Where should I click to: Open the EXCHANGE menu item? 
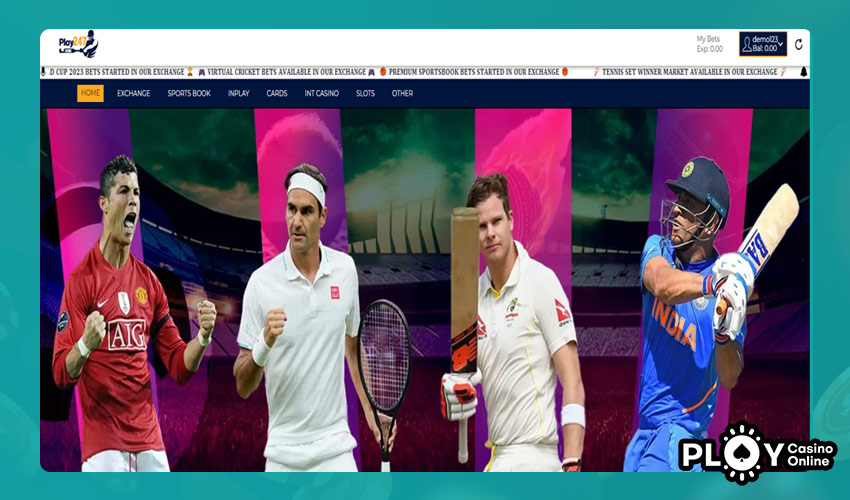click(133, 93)
